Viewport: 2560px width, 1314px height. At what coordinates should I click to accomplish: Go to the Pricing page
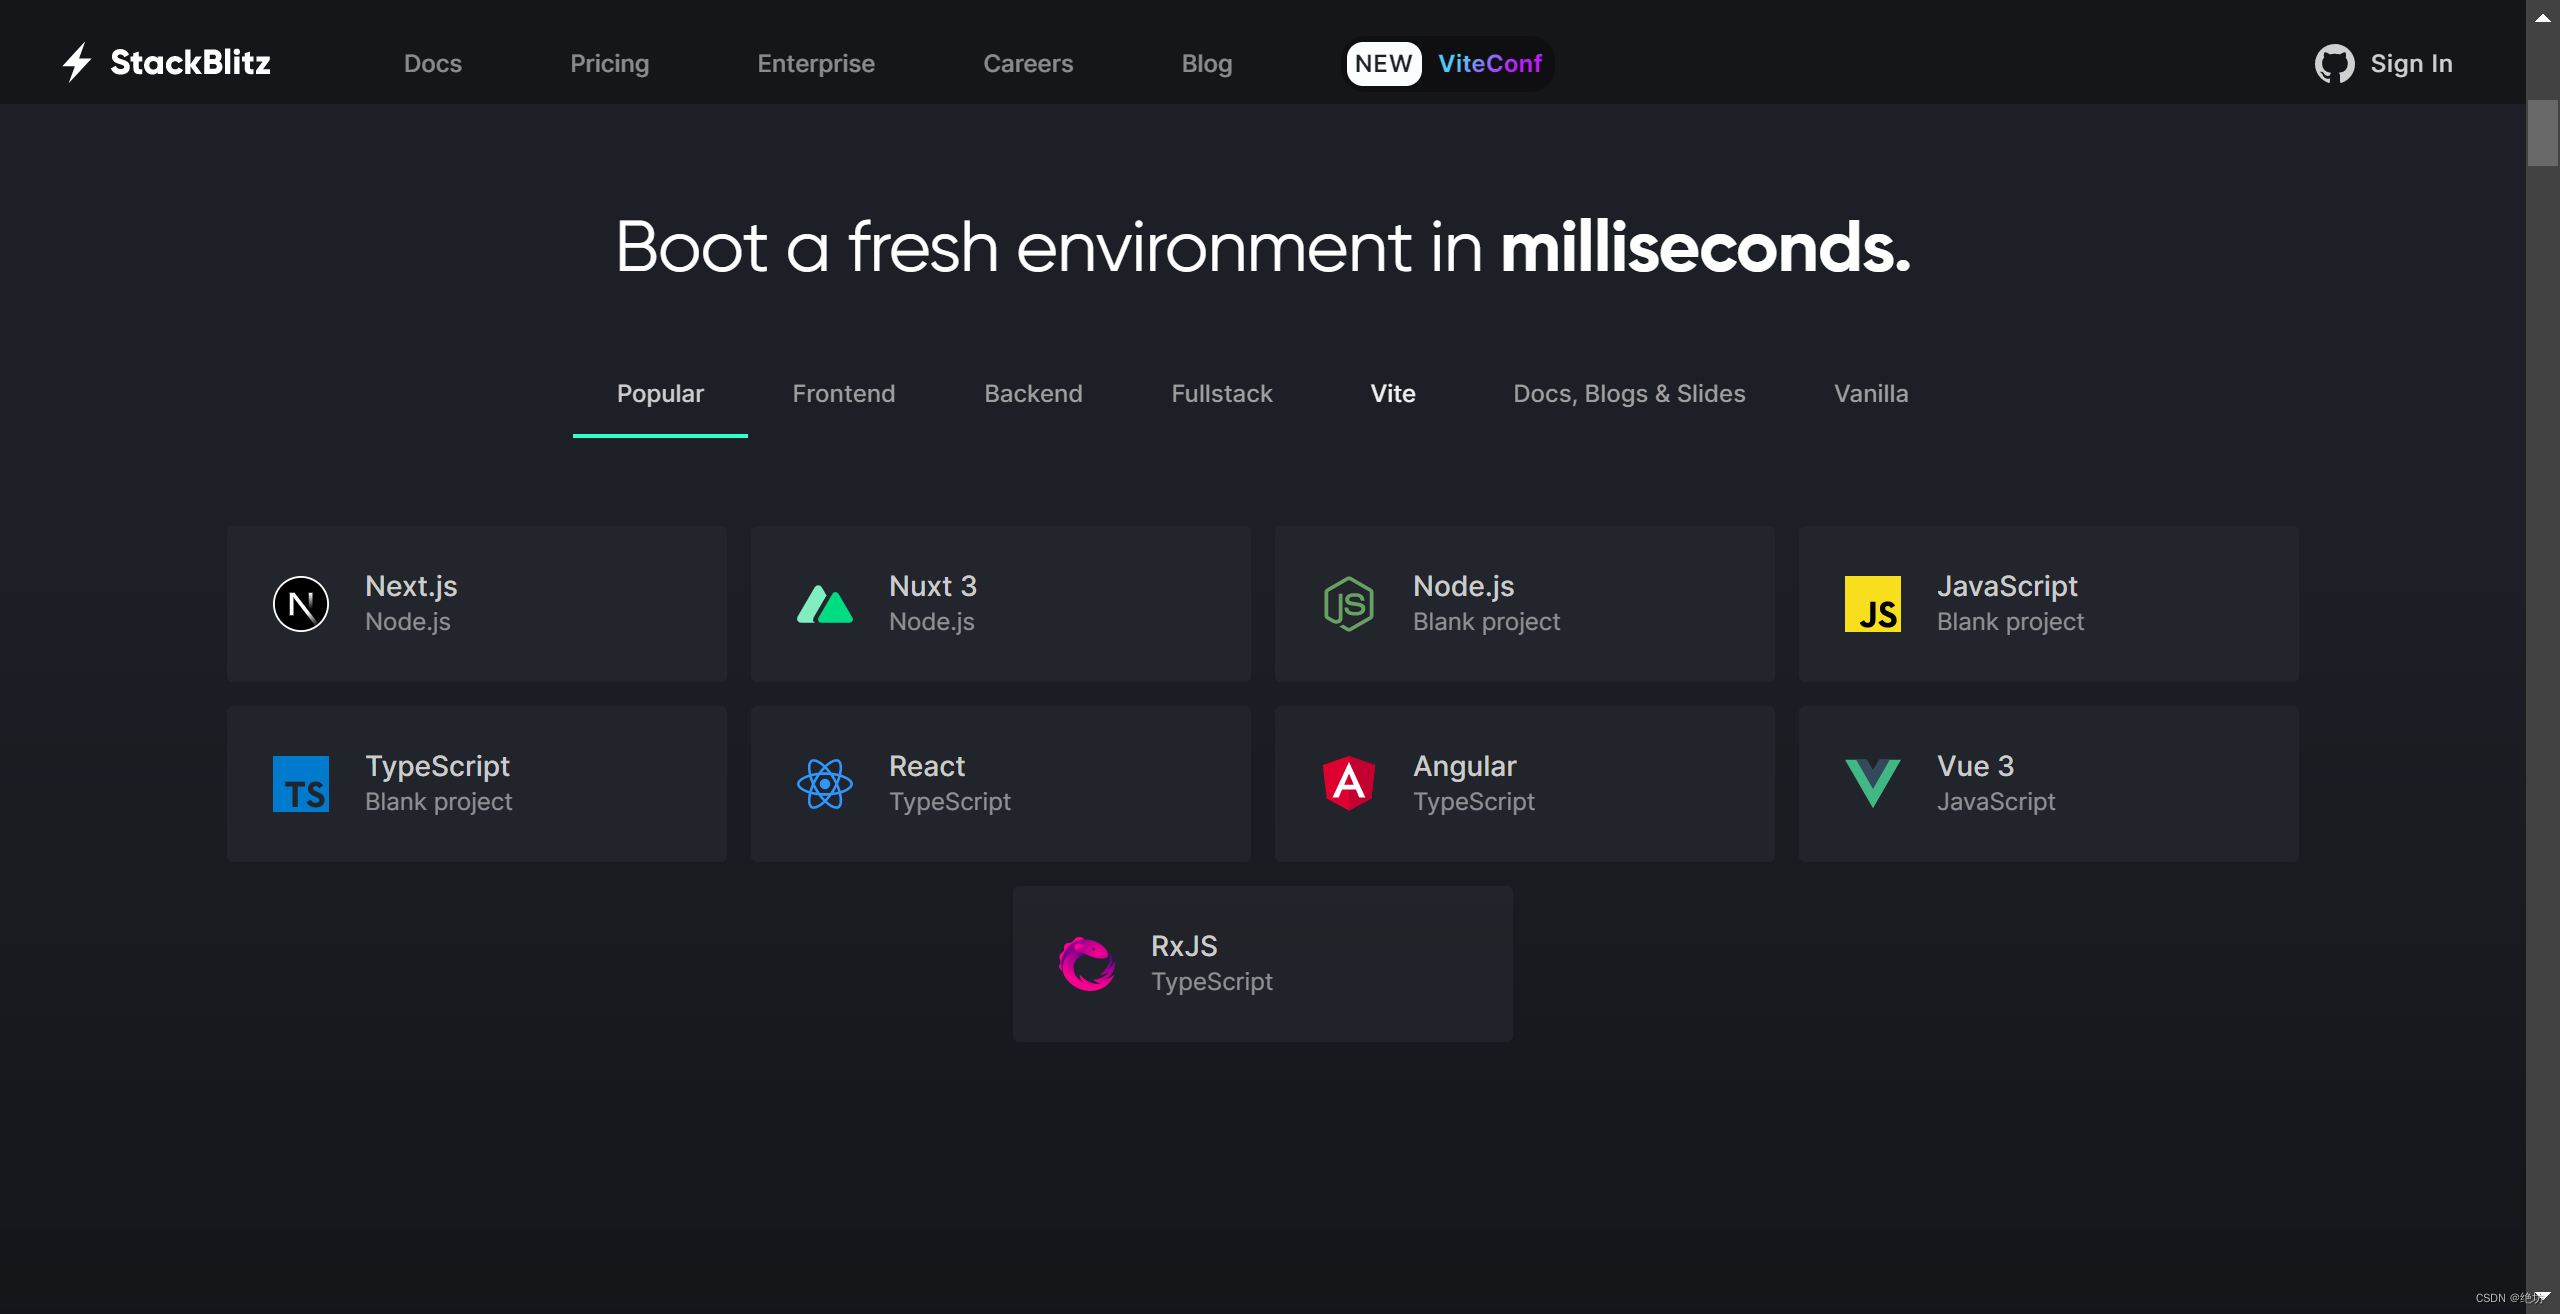610,63
